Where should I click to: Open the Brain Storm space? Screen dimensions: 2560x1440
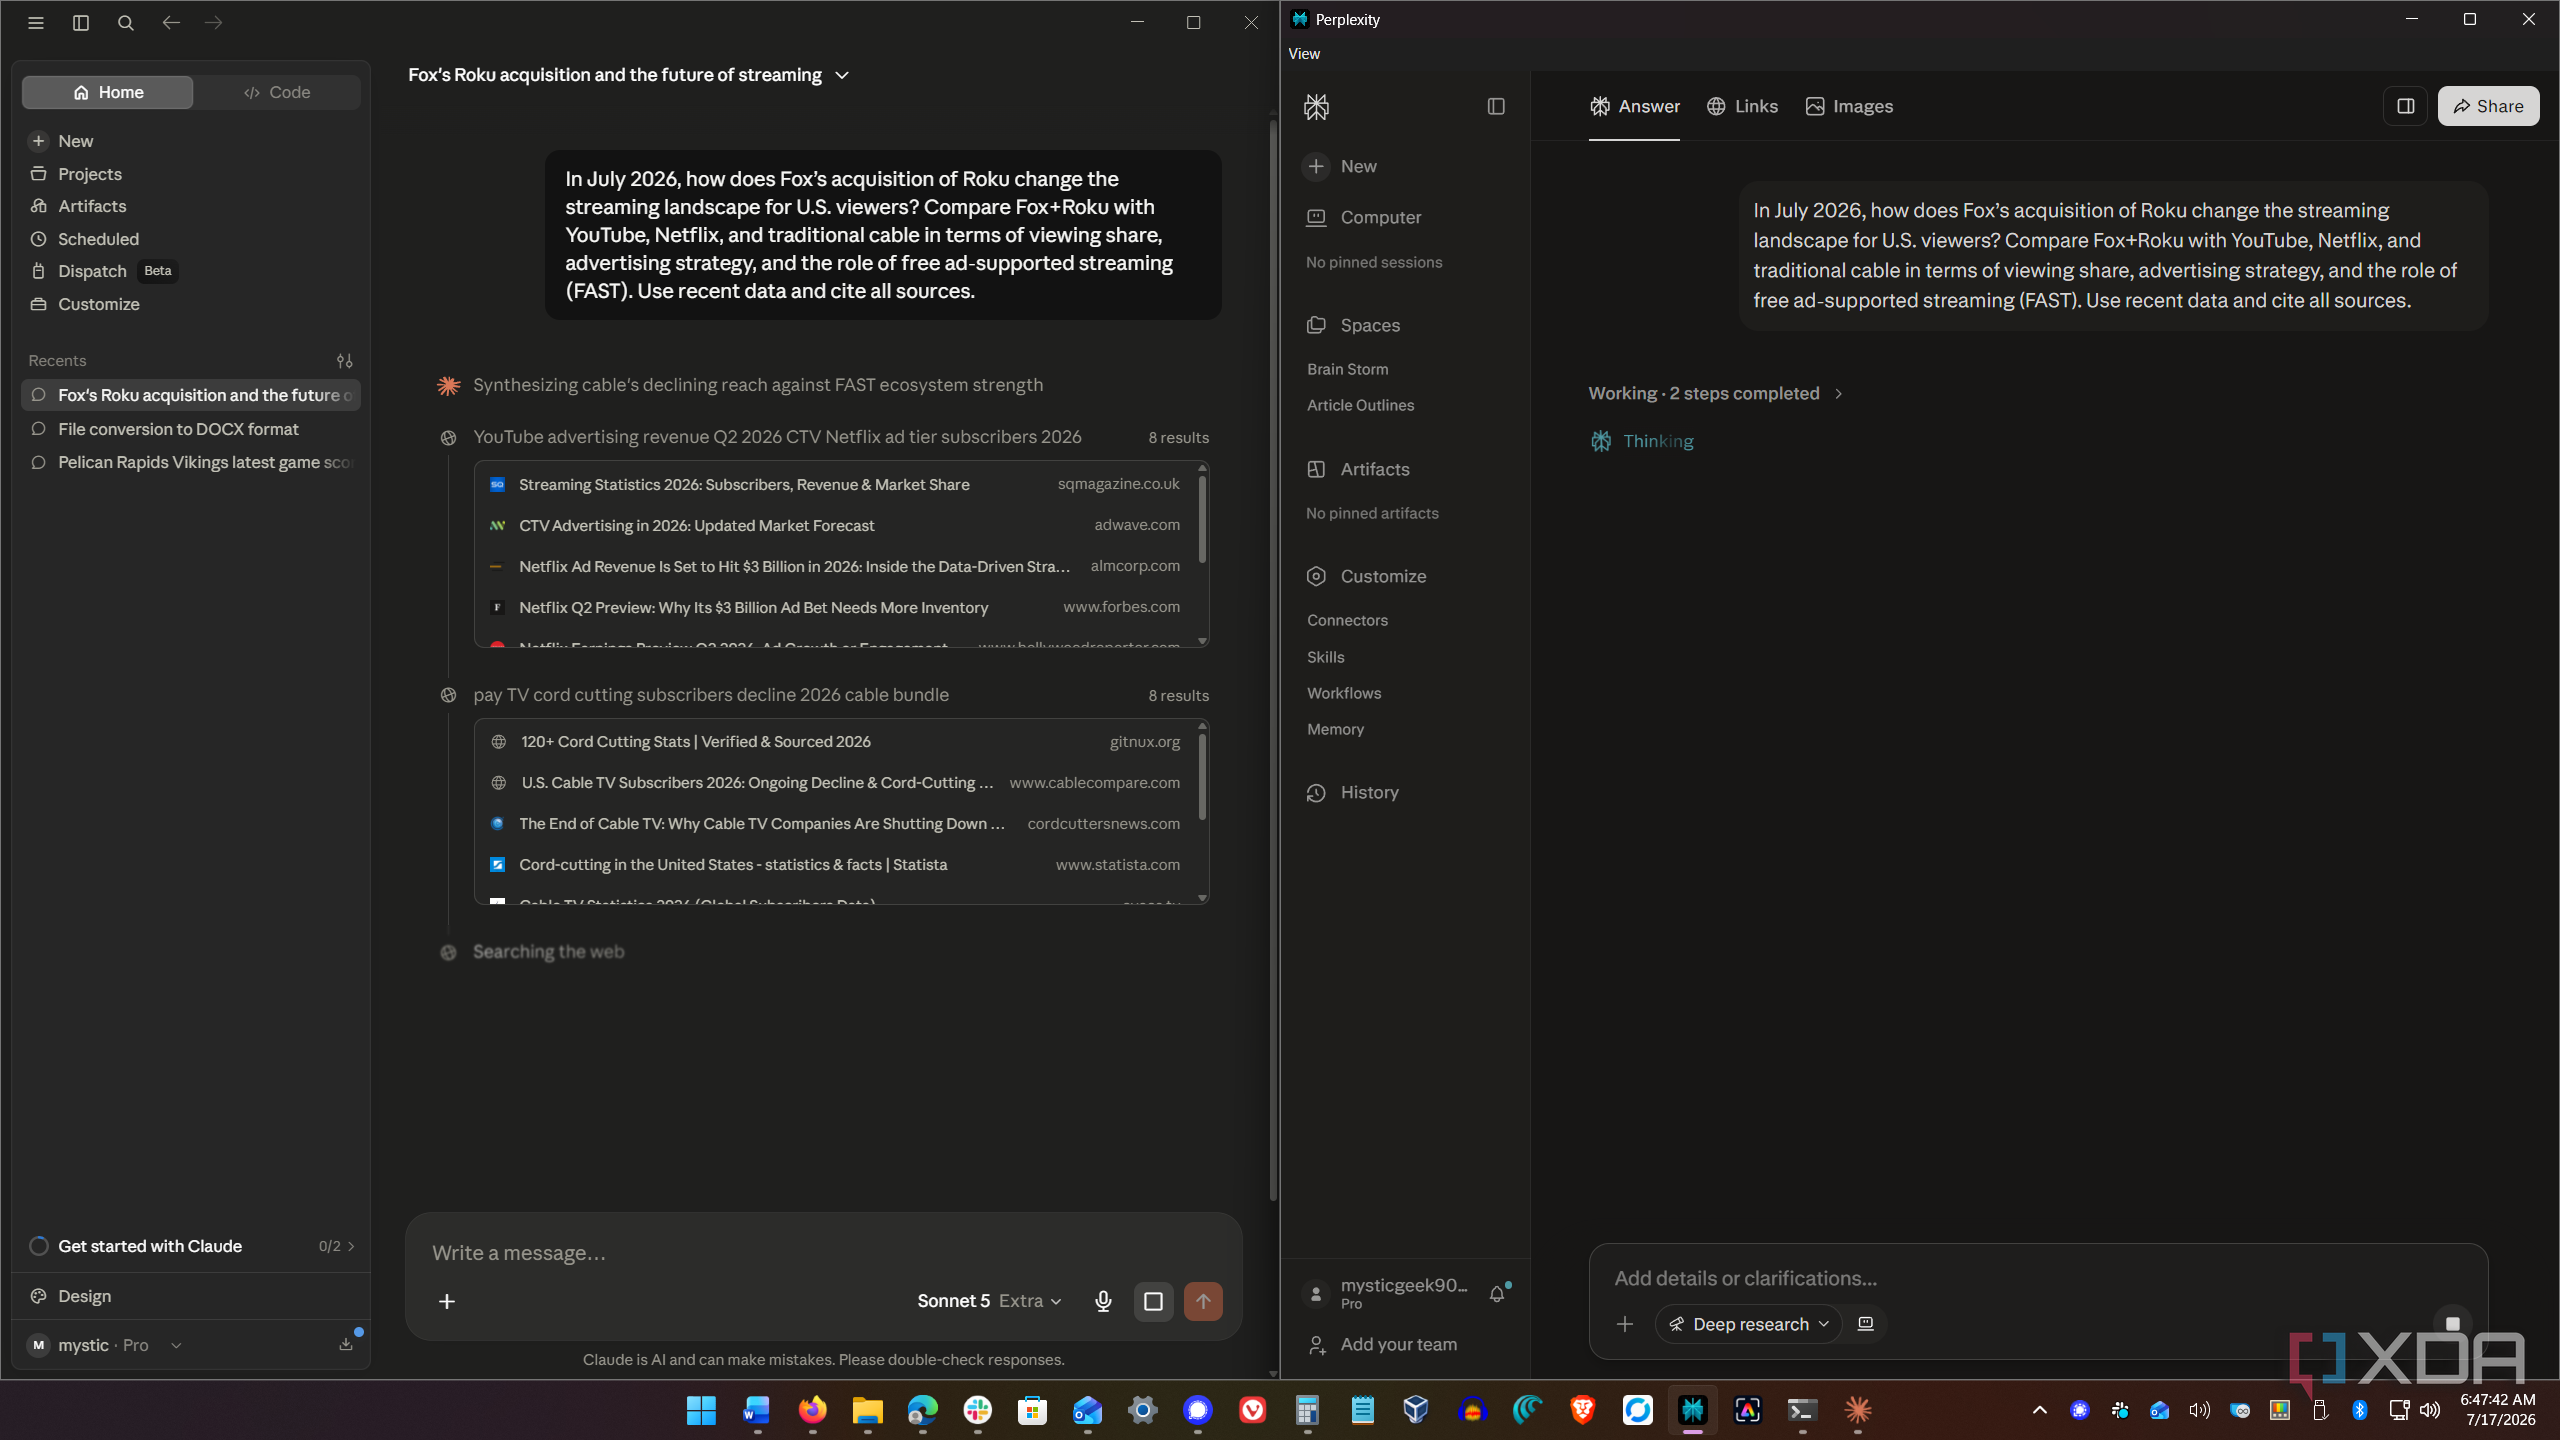[x=1348, y=370]
